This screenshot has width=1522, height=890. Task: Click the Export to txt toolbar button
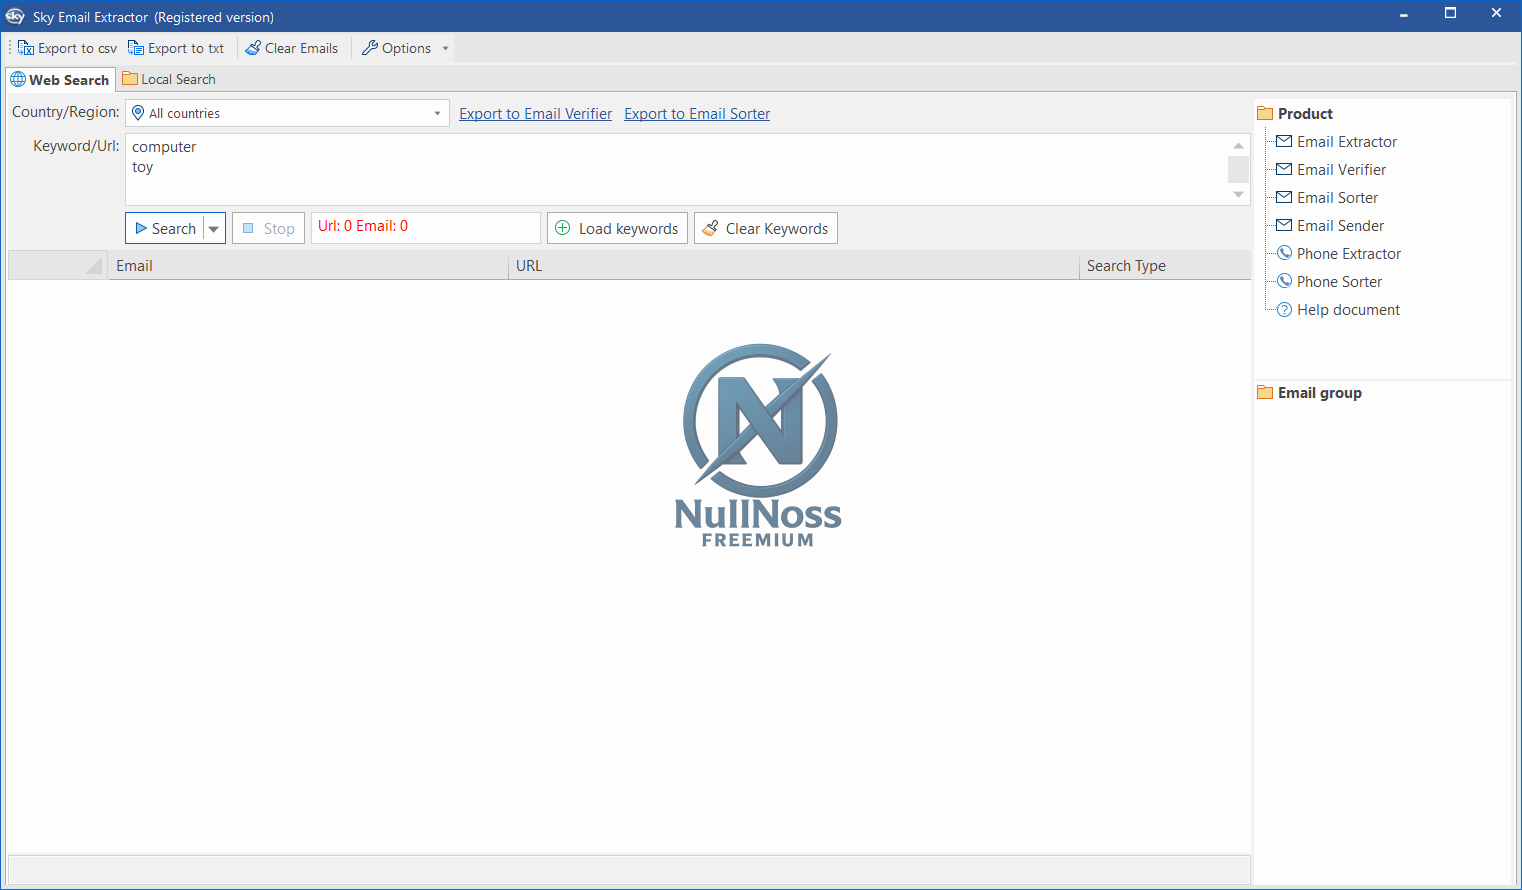tap(176, 48)
